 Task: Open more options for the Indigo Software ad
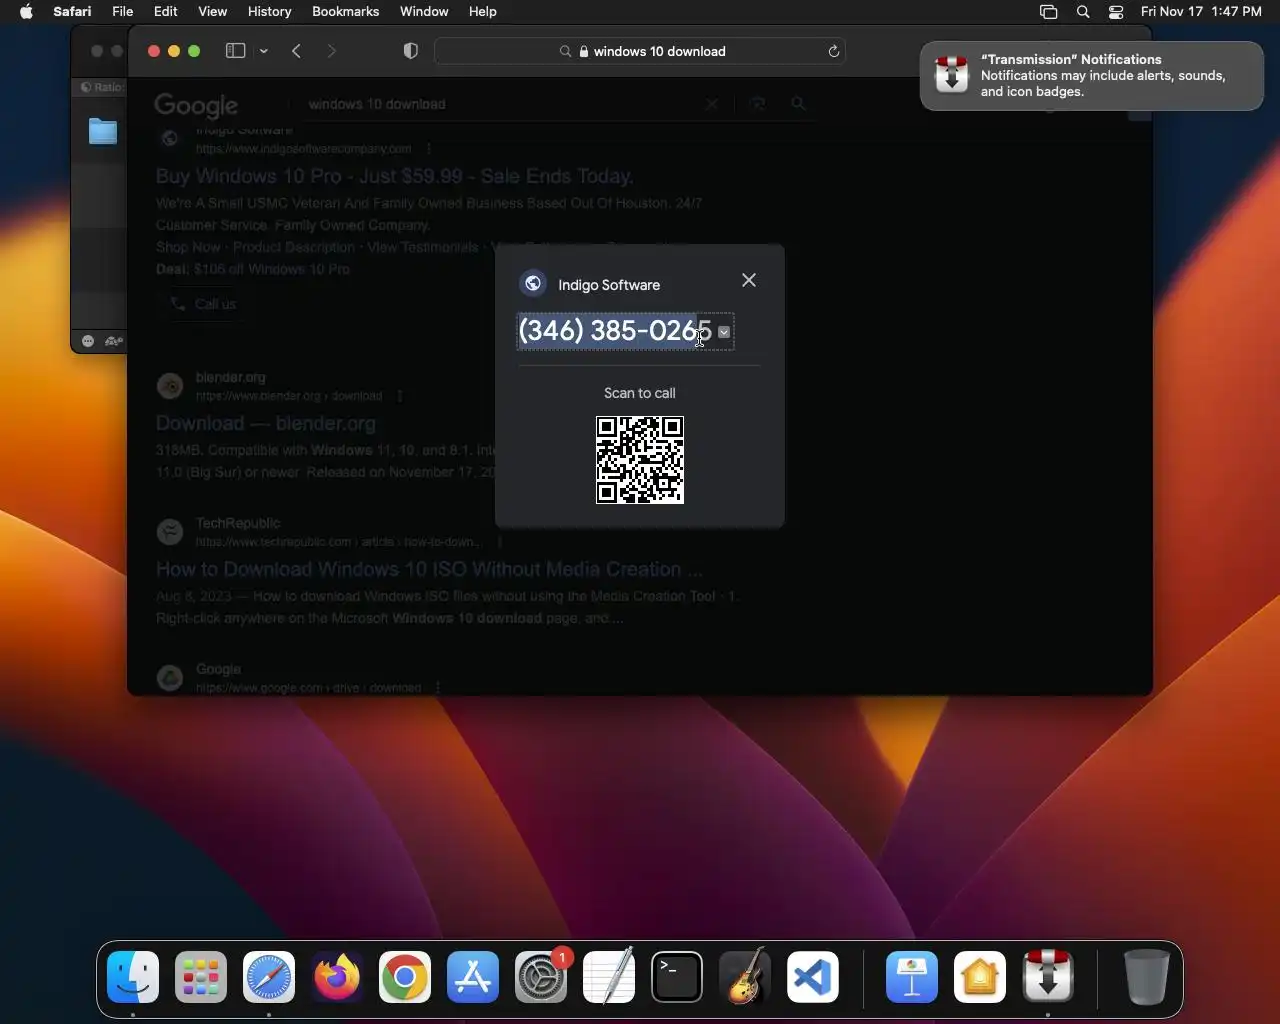(x=429, y=149)
